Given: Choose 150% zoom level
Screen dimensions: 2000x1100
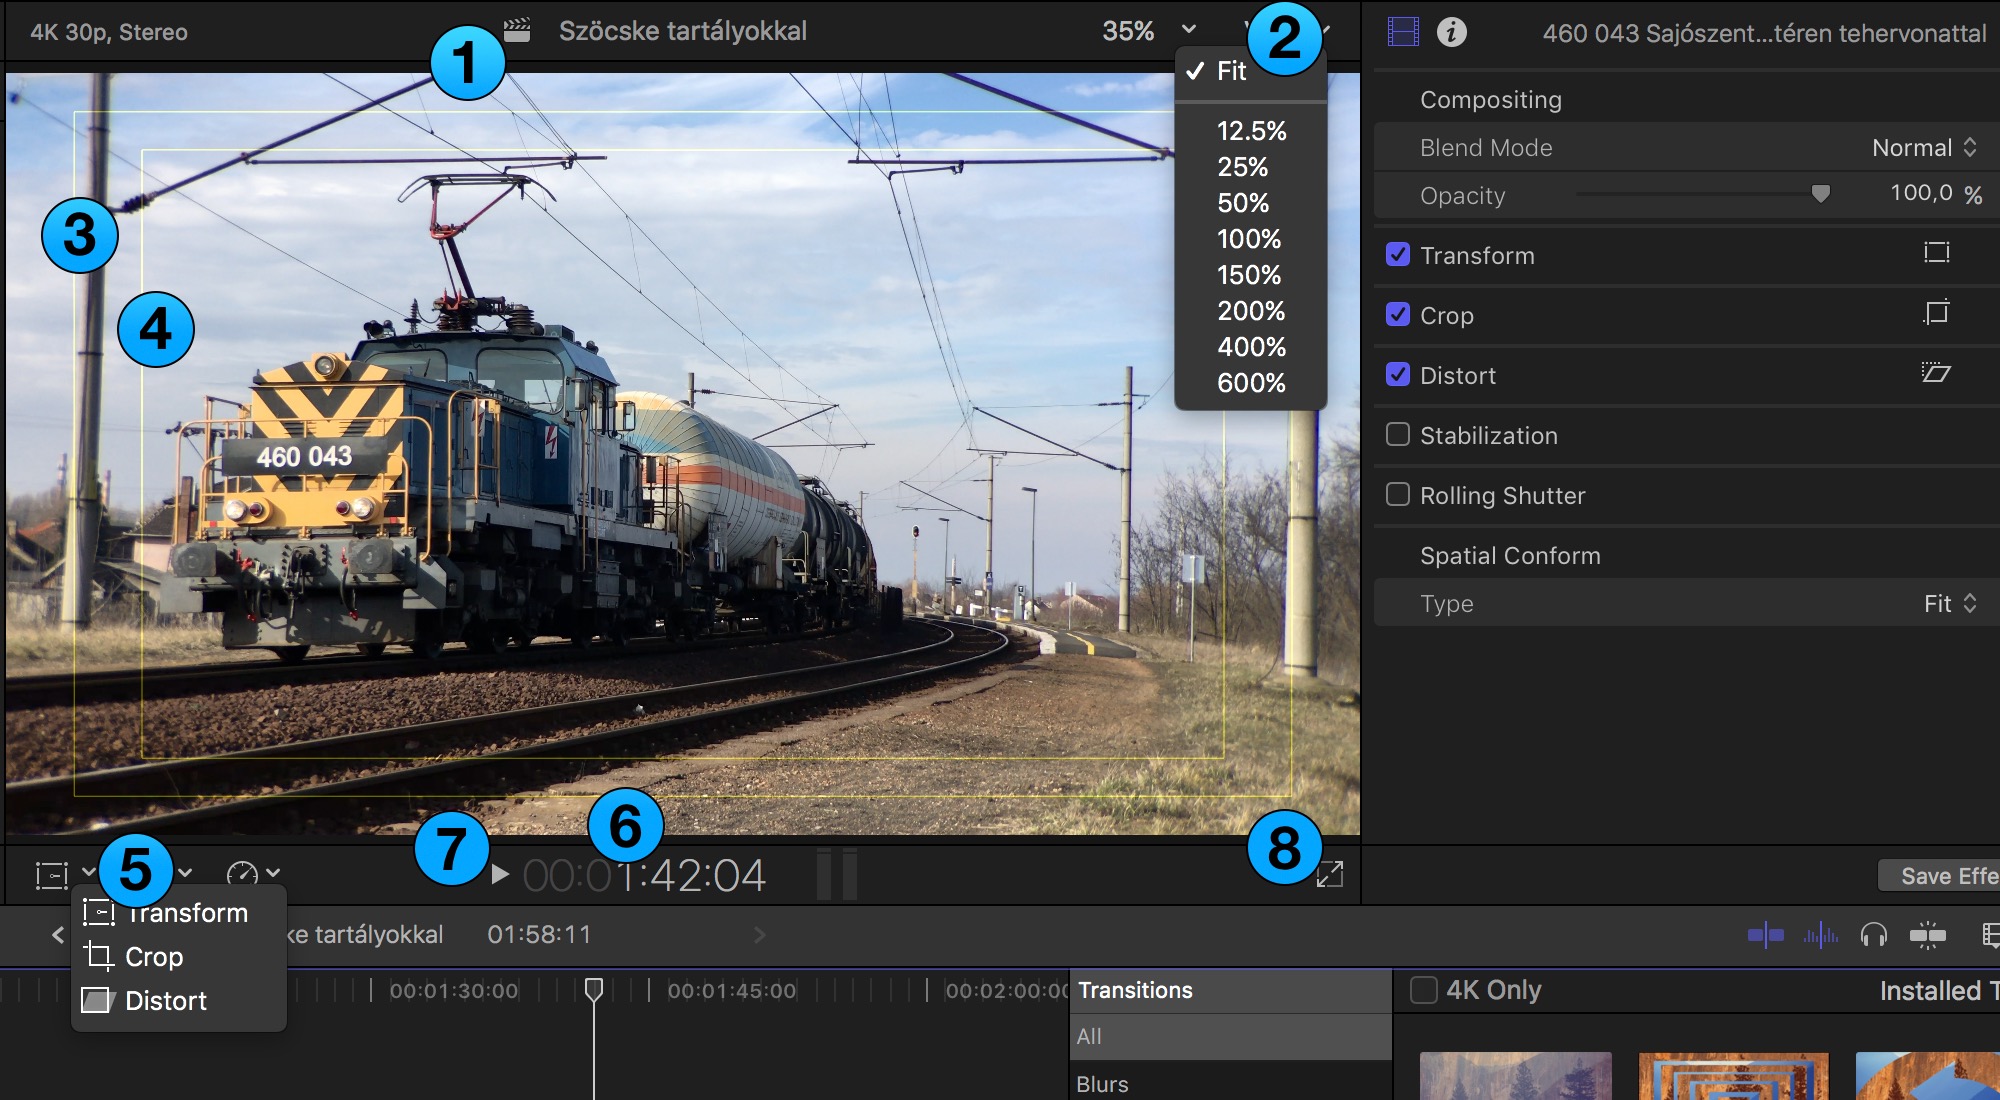Looking at the screenshot, I should coord(1250,275).
